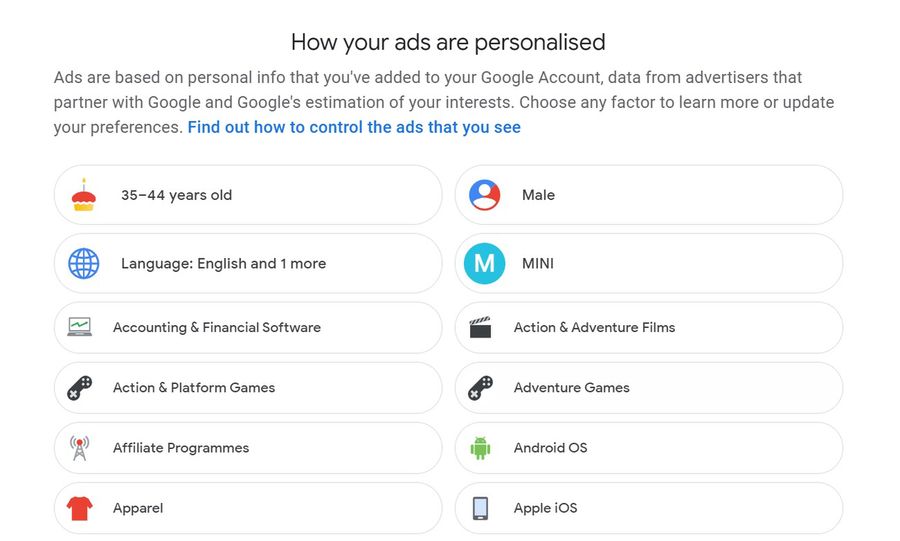This screenshot has height=541, width=900.
Task: Open Language: English and 1 more
Action: coord(248,263)
